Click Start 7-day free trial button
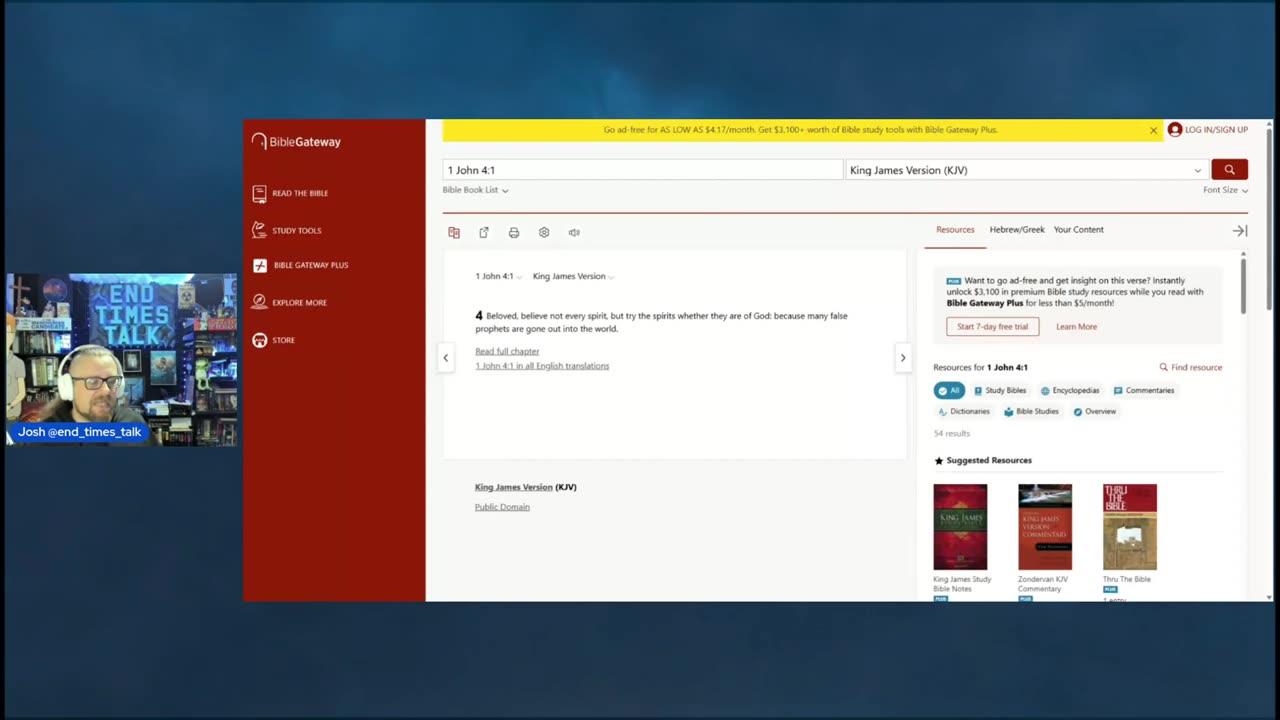Screen dimensions: 1280x720 (993, 327)
